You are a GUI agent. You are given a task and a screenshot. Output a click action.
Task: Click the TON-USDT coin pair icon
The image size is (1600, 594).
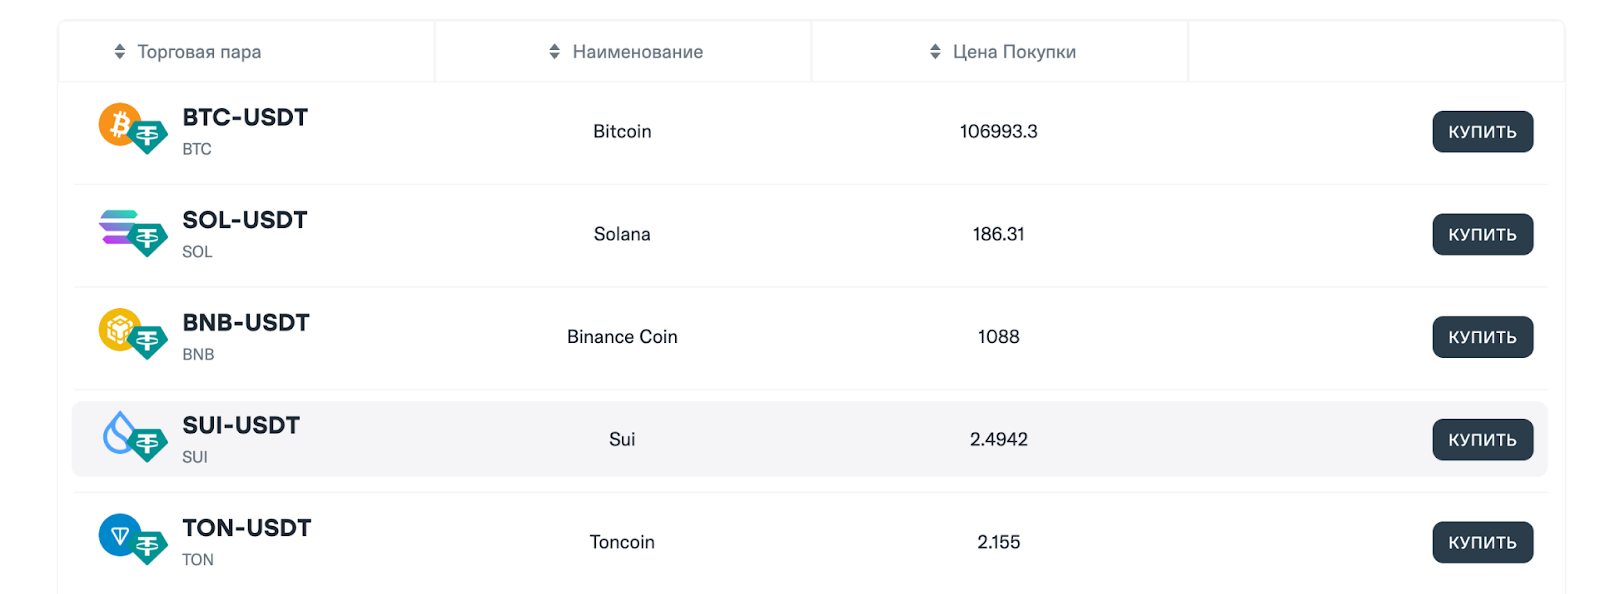[132, 539]
